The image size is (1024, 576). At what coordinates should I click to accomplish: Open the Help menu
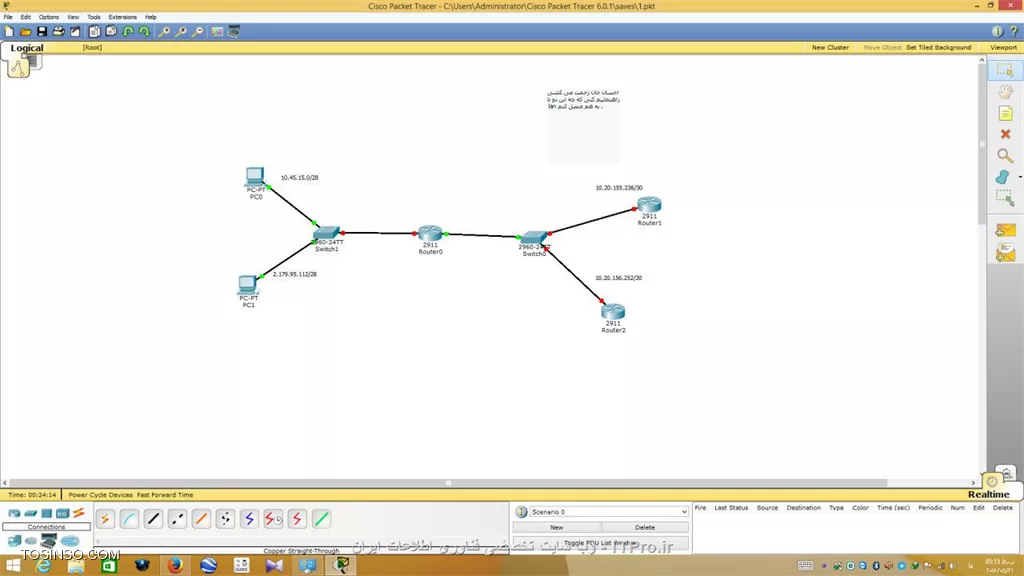pos(151,17)
